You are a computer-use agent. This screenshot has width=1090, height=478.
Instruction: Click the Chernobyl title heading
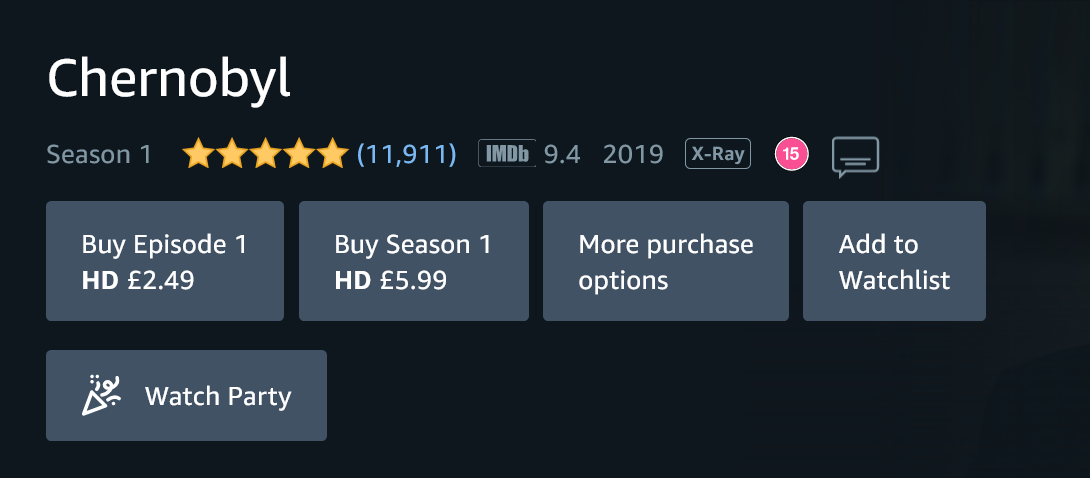pyautogui.click(x=169, y=80)
